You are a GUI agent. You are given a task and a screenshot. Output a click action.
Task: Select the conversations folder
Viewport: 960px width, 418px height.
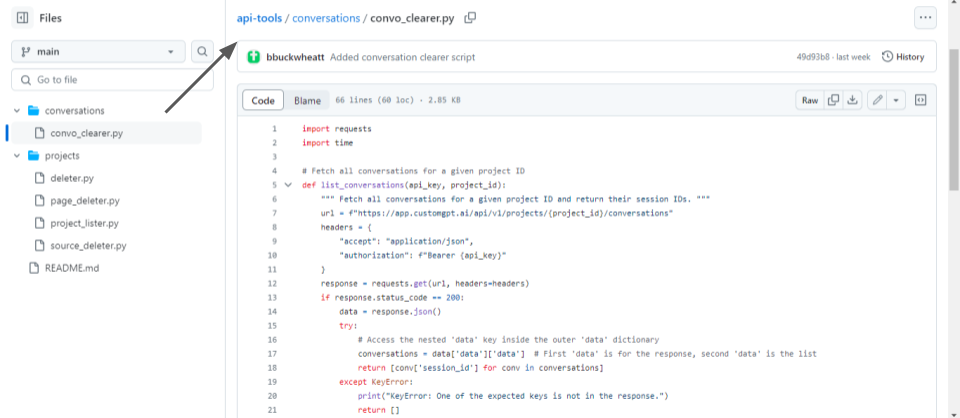74,111
